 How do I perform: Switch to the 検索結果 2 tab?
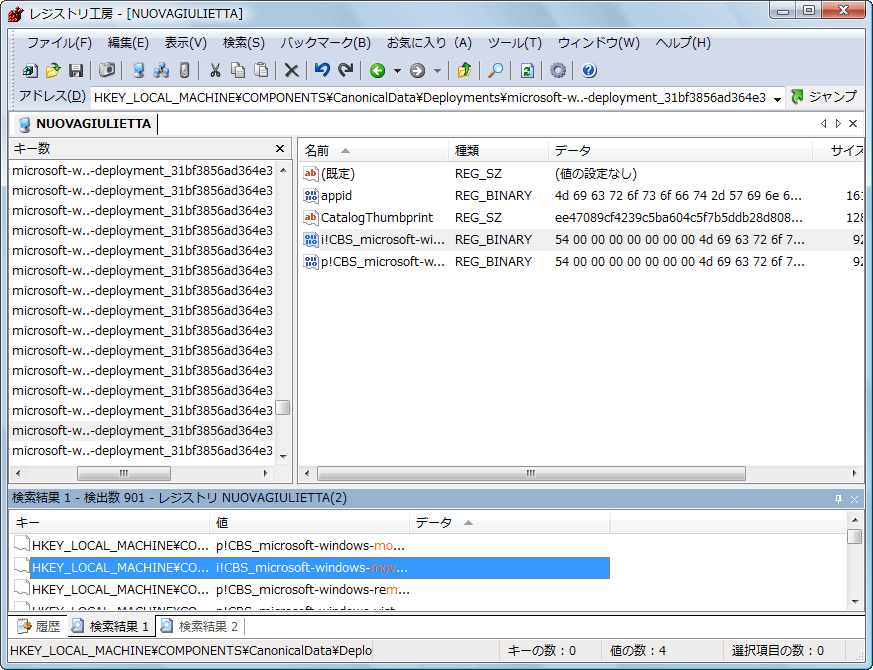coord(200,627)
